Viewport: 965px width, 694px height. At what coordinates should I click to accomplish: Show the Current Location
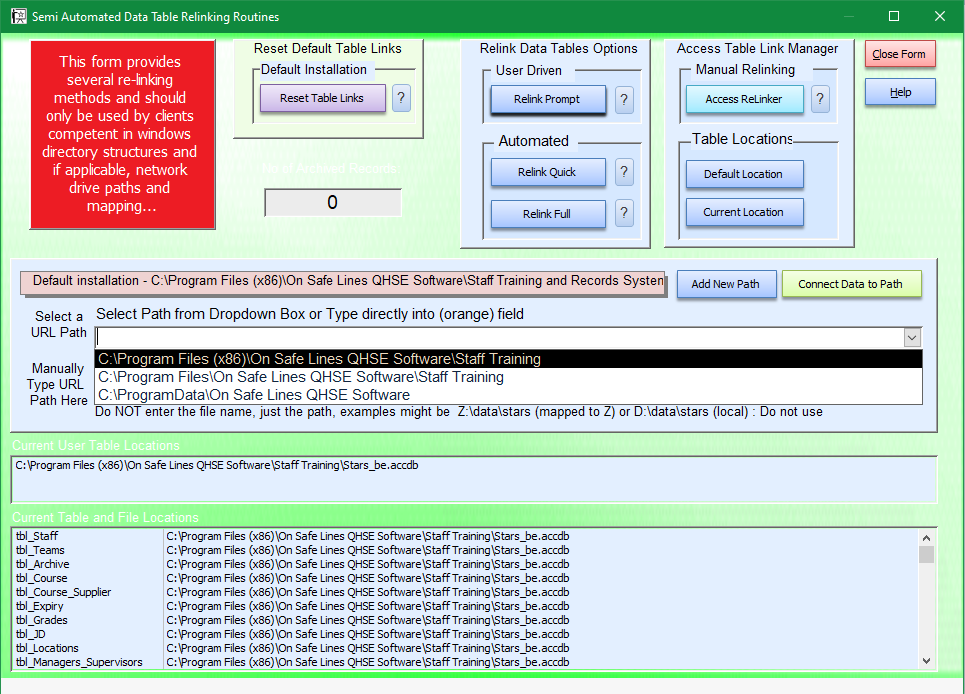coord(745,212)
